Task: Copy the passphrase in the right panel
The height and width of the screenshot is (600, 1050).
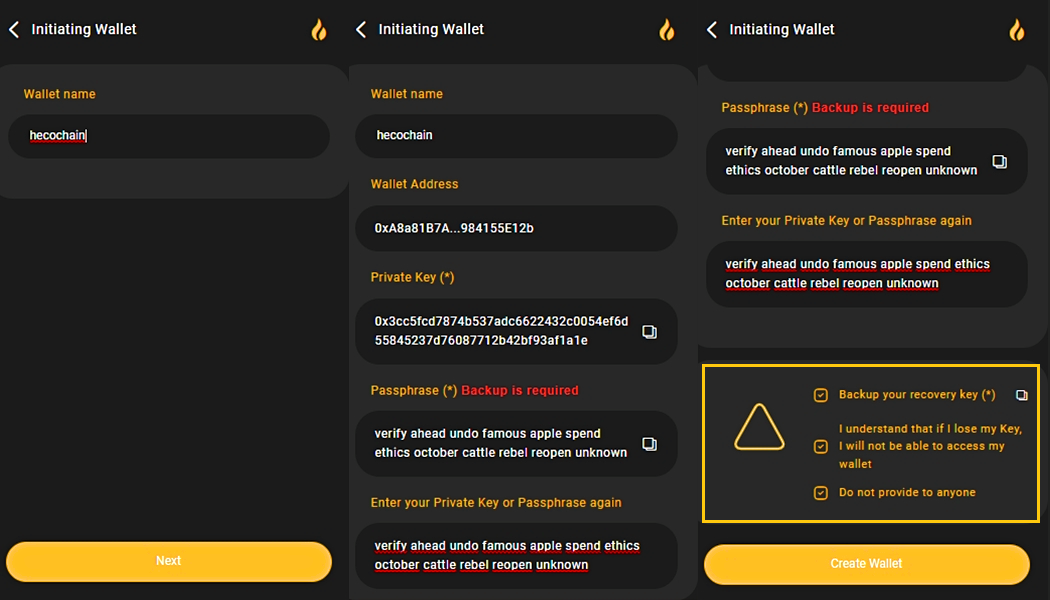Action: click(999, 161)
